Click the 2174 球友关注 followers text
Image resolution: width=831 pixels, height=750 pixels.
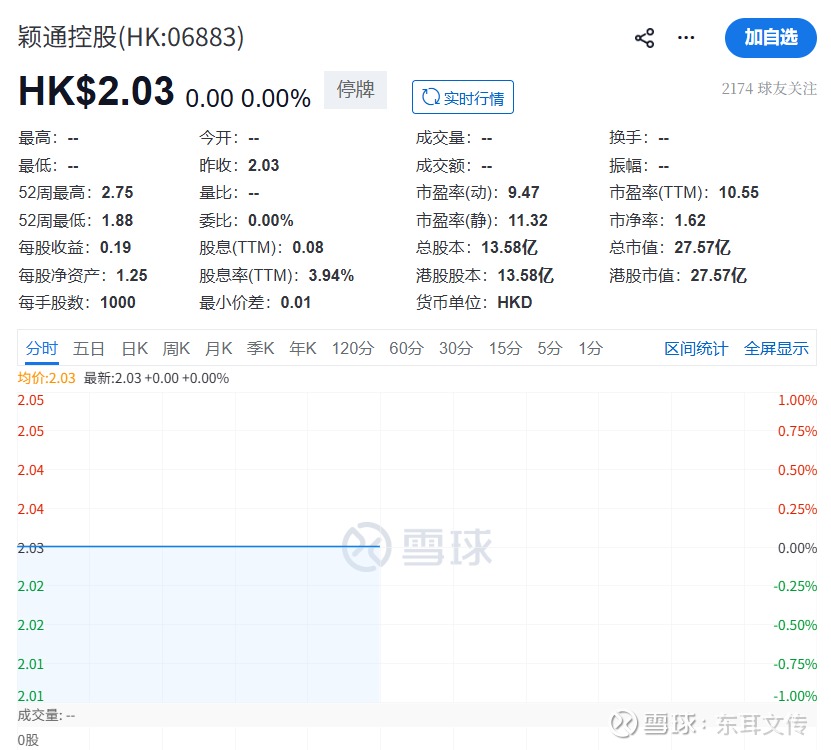[x=768, y=89]
